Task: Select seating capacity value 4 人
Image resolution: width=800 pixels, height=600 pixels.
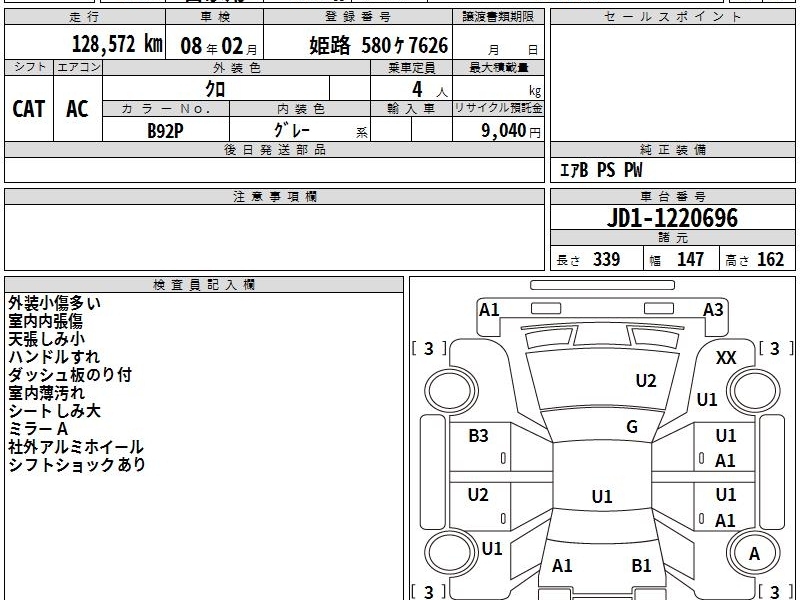Action: [430, 90]
